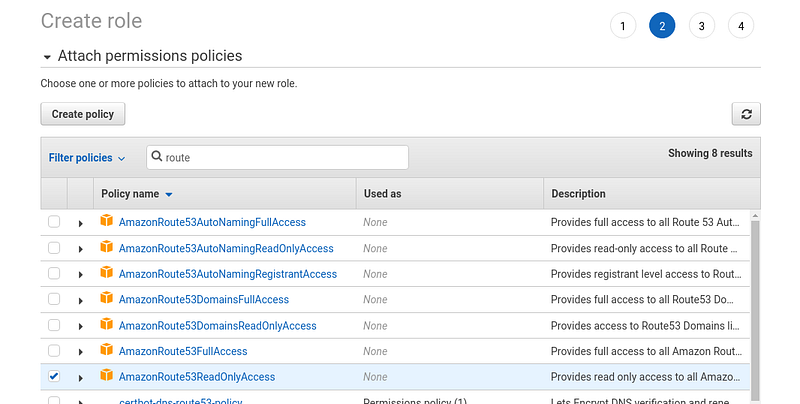
Task: Click the policy icon beside AmazonRoute53AutoNamingReadOnlyAccess
Action: (x=107, y=247)
